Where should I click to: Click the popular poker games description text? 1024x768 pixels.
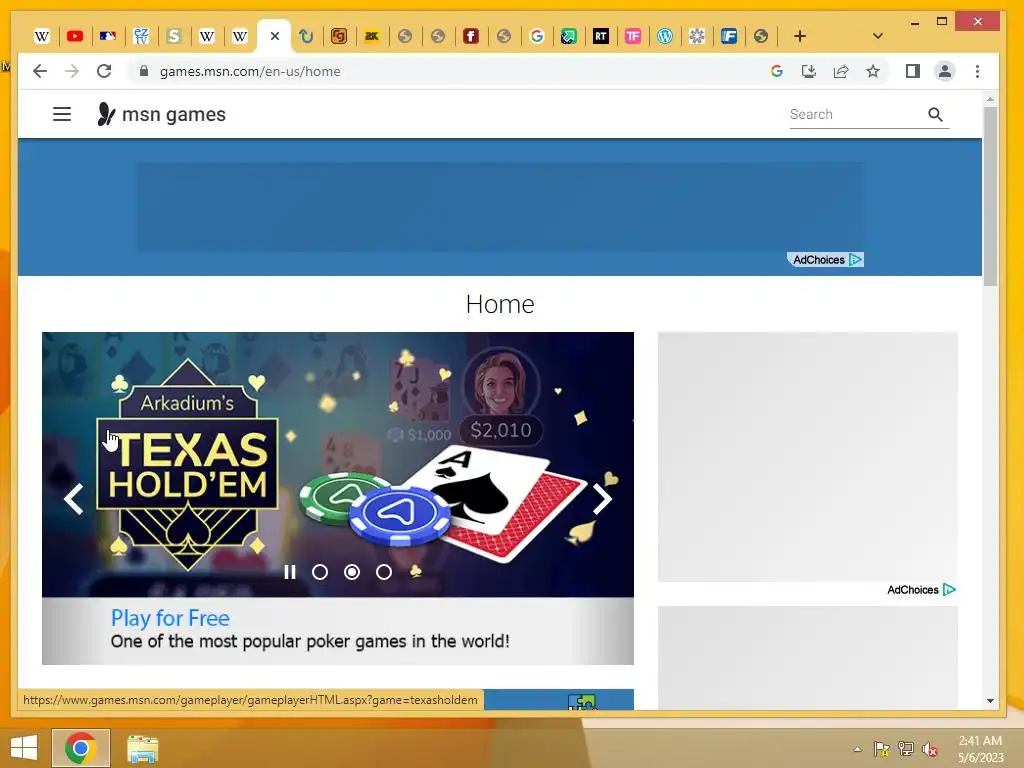click(x=310, y=641)
